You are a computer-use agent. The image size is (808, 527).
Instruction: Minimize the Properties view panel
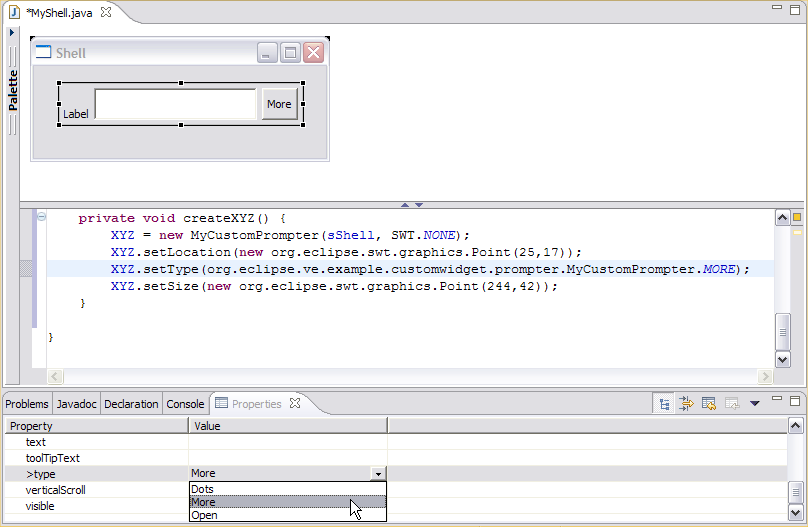point(777,399)
